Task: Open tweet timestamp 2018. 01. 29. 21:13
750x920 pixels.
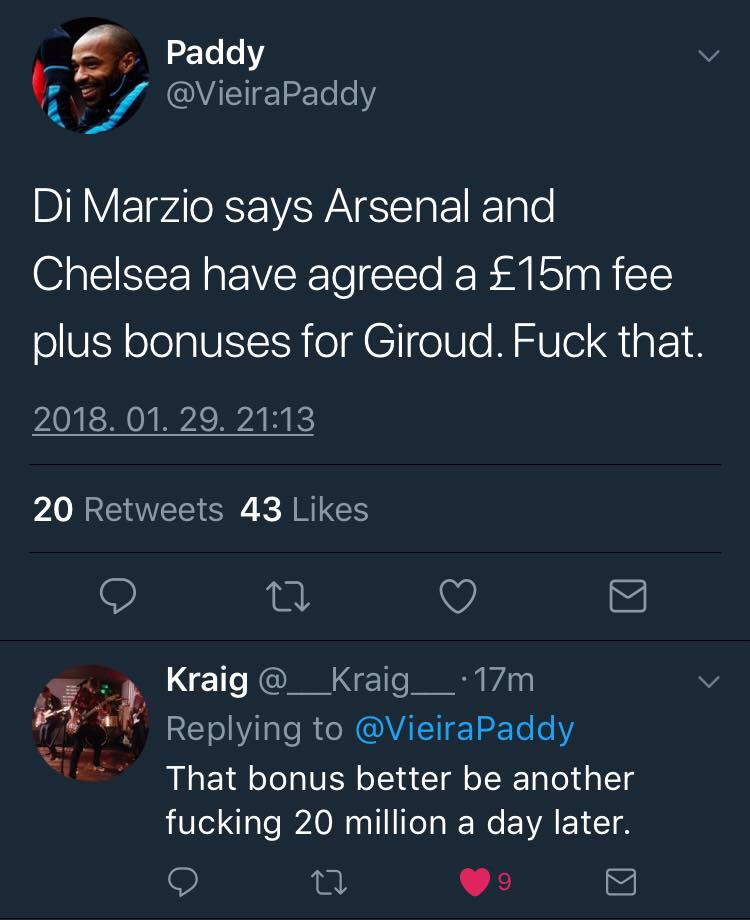Action: coord(174,419)
